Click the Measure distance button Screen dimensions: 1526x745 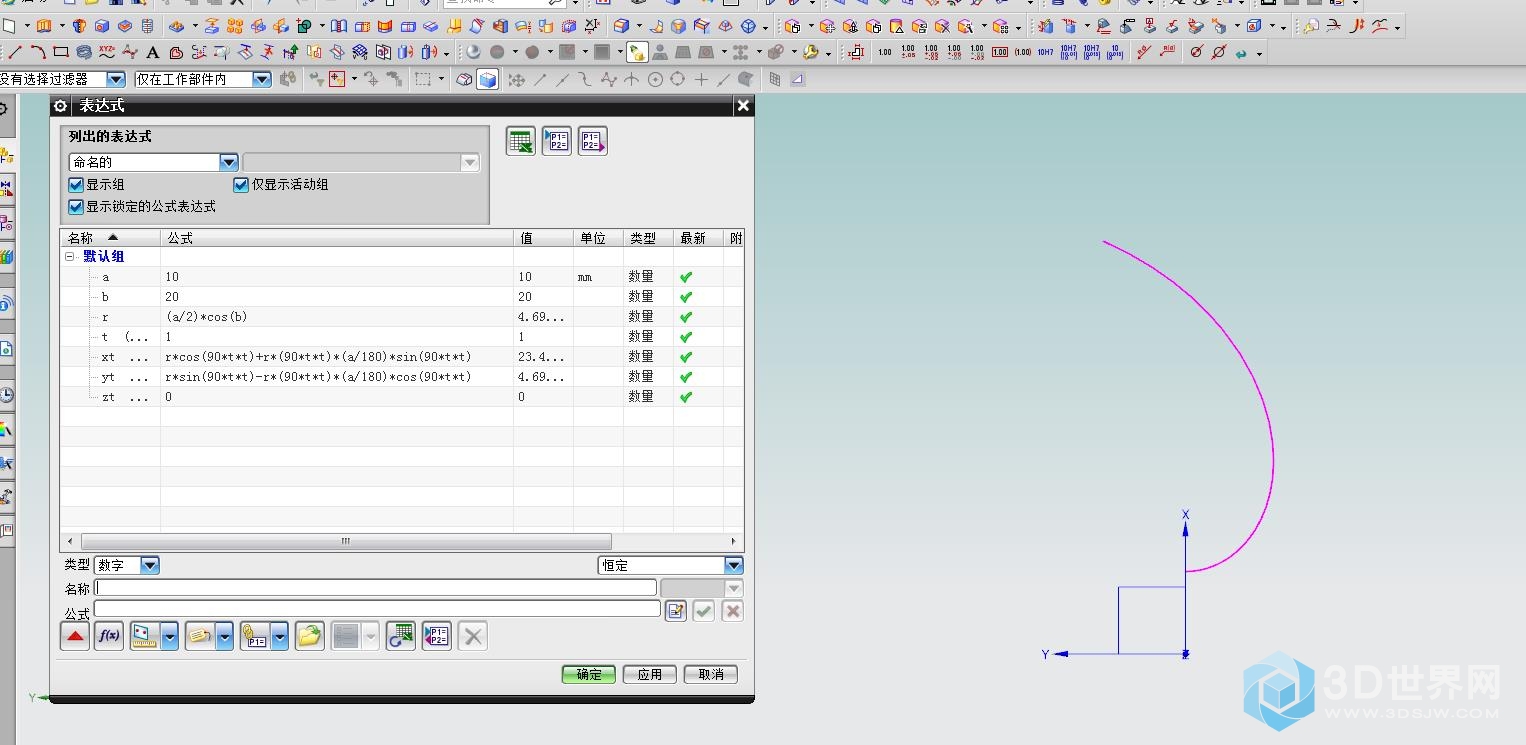click(x=145, y=636)
